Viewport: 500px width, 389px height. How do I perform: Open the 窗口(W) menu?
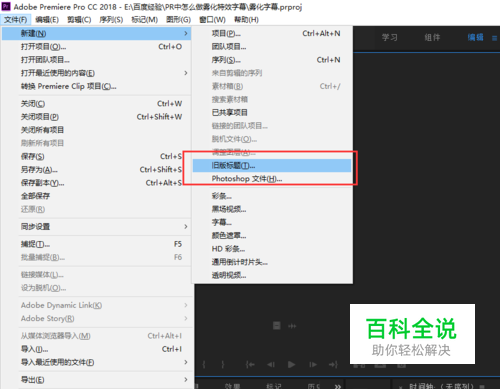(212, 20)
